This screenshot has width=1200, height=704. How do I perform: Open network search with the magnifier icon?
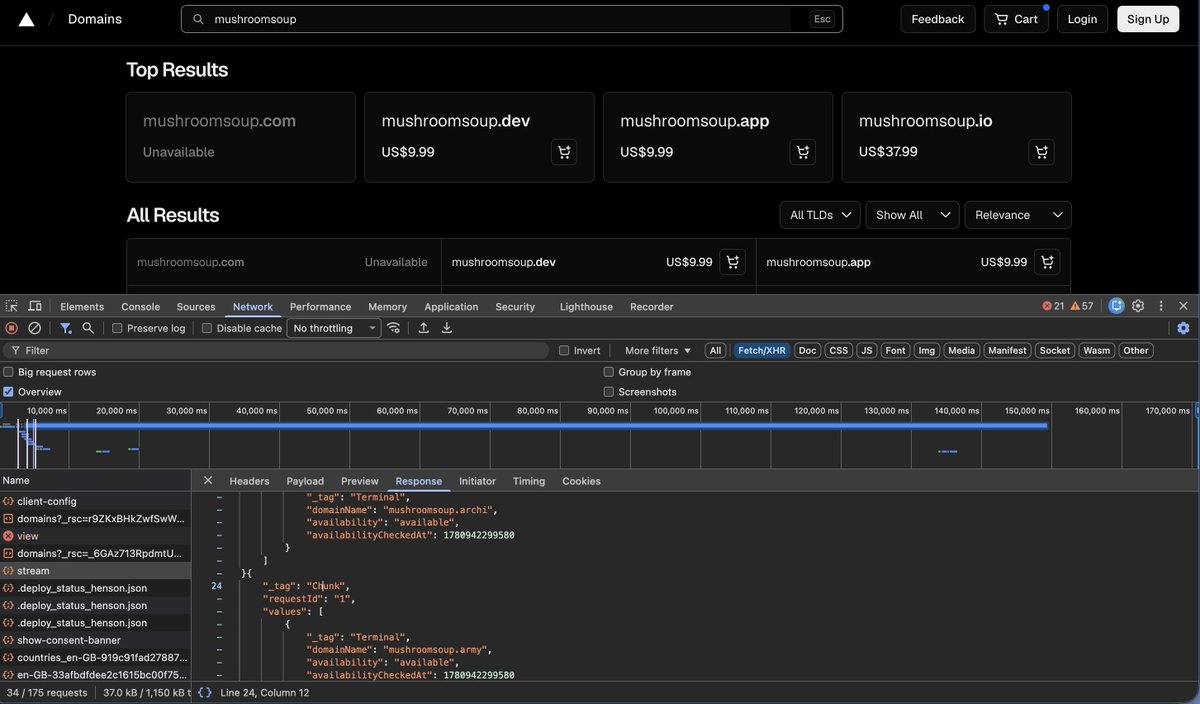tap(88, 328)
